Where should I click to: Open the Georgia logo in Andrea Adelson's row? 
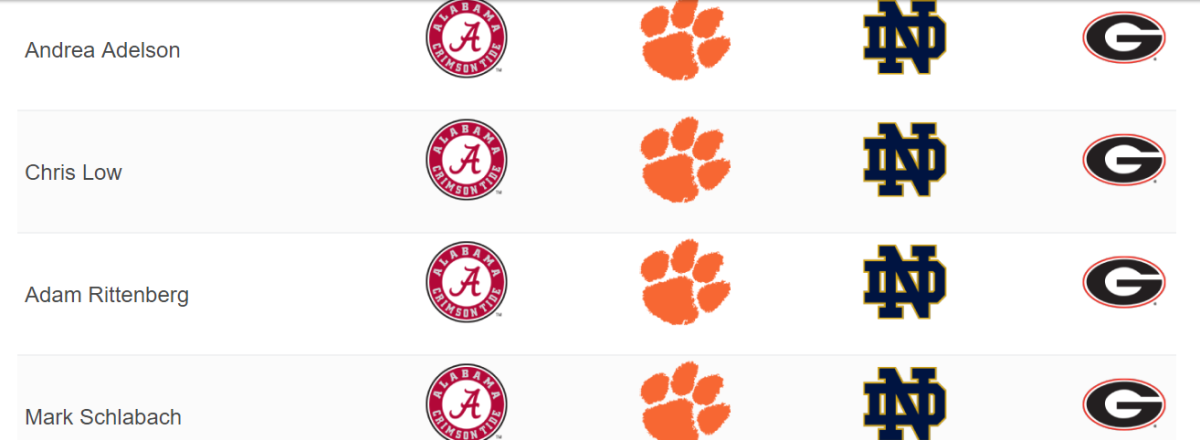click(1124, 38)
